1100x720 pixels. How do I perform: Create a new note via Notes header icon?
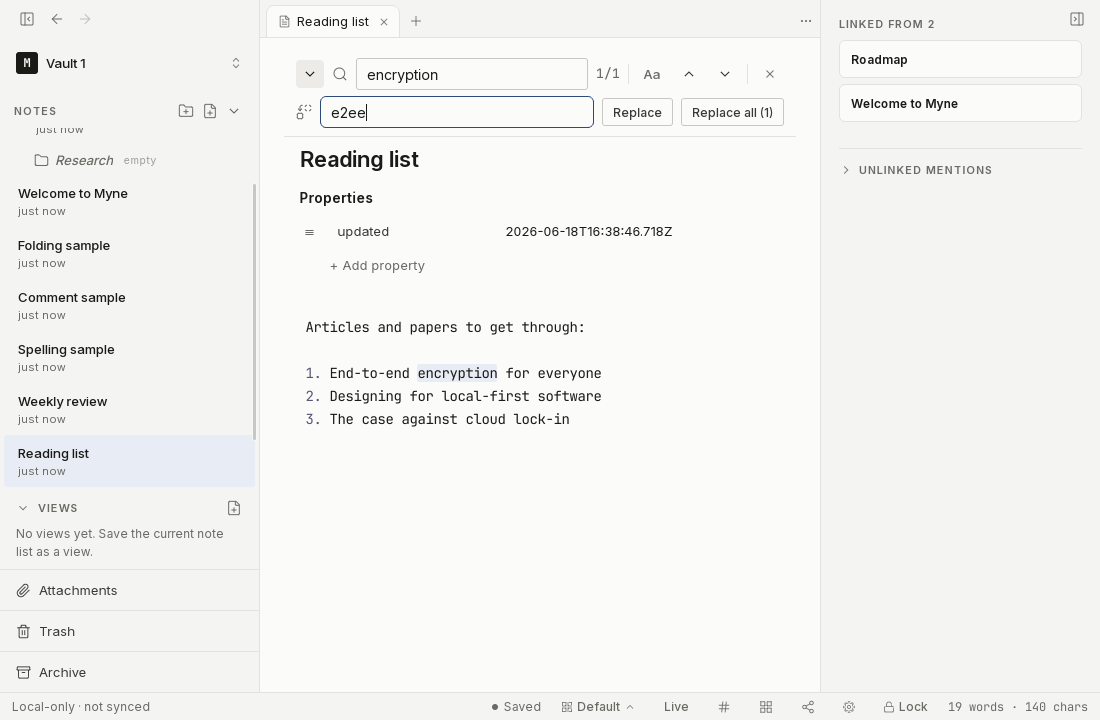tap(210, 111)
